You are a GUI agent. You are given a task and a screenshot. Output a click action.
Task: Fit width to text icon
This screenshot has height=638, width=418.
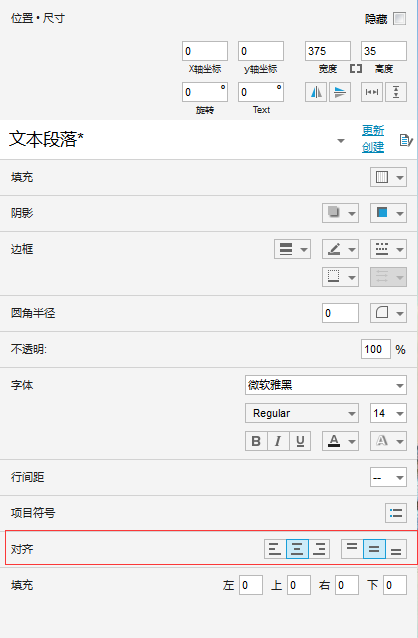click(372, 92)
